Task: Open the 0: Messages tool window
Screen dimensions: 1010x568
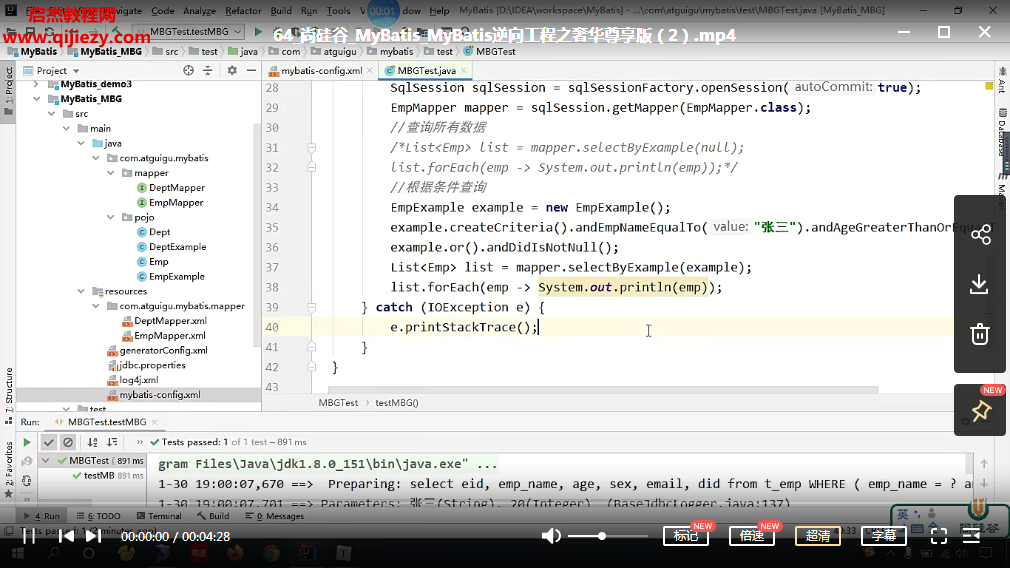Action: tap(274, 516)
